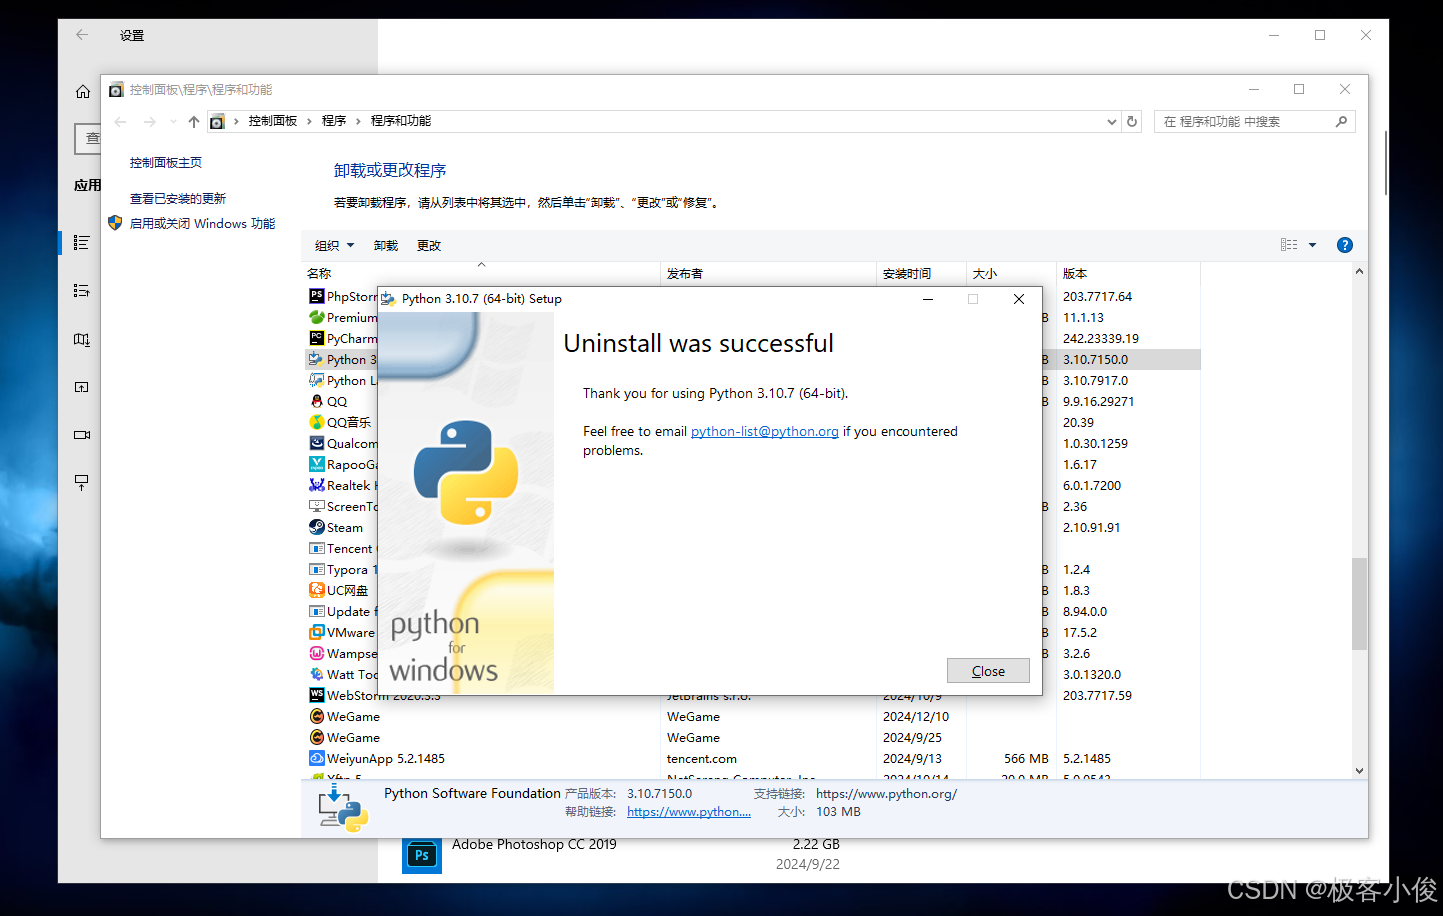Click the Typora icon in program list
The height and width of the screenshot is (916, 1443).
[316, 569]
